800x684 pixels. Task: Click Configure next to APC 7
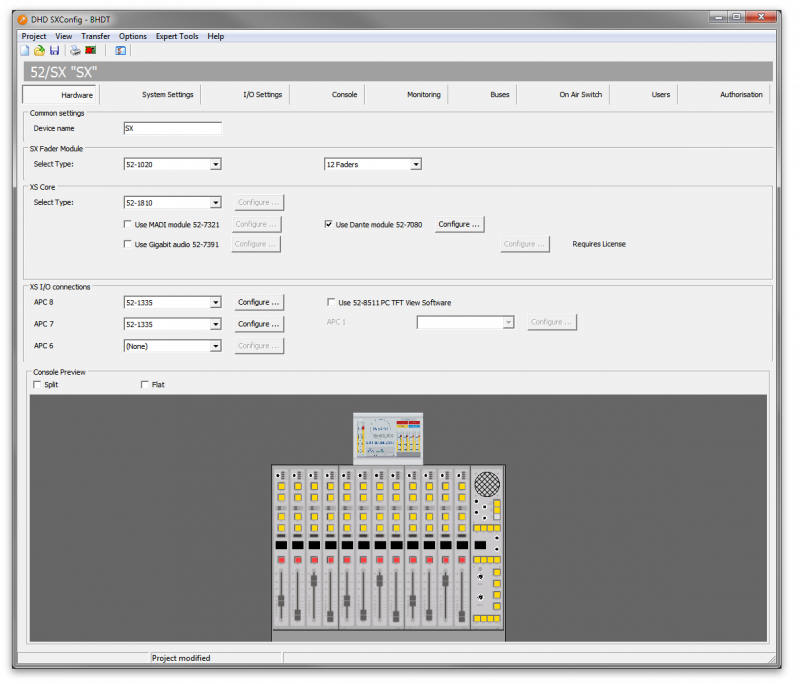pos(259,324)
